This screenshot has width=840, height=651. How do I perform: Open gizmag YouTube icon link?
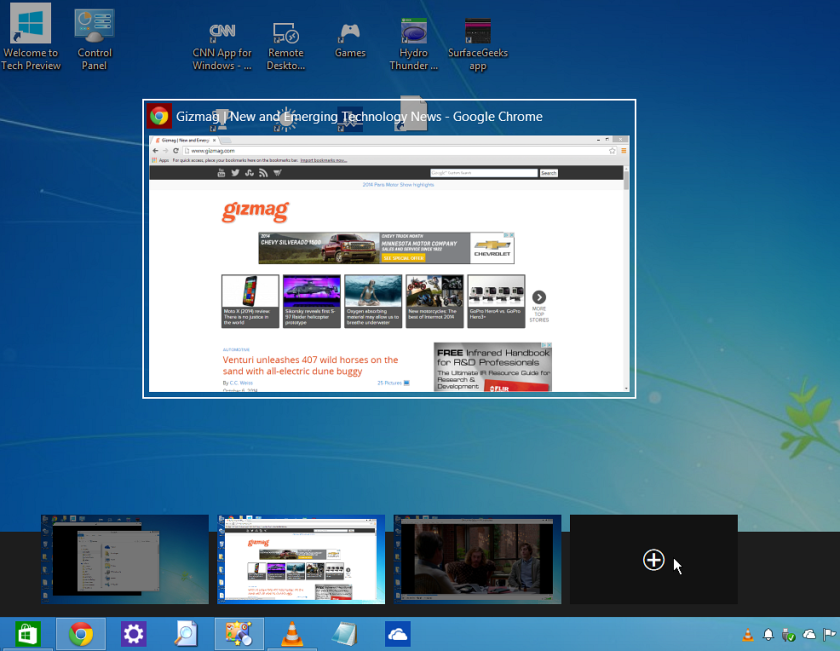[x=221, y=173]
